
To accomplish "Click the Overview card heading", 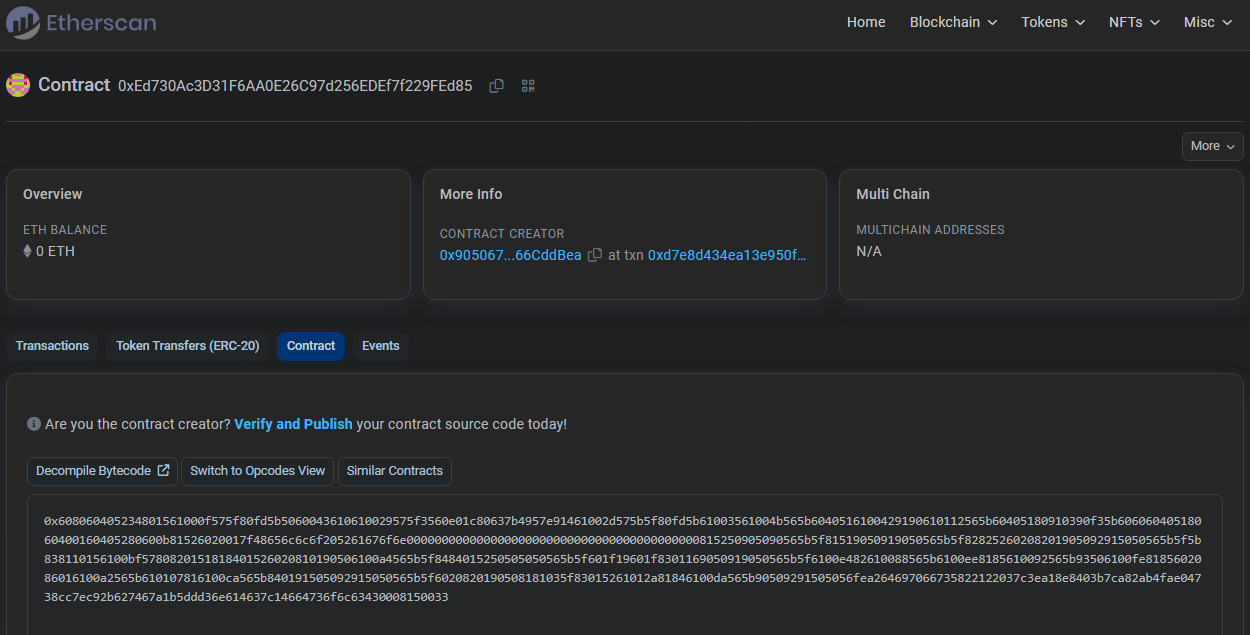I will coord(53,194).
